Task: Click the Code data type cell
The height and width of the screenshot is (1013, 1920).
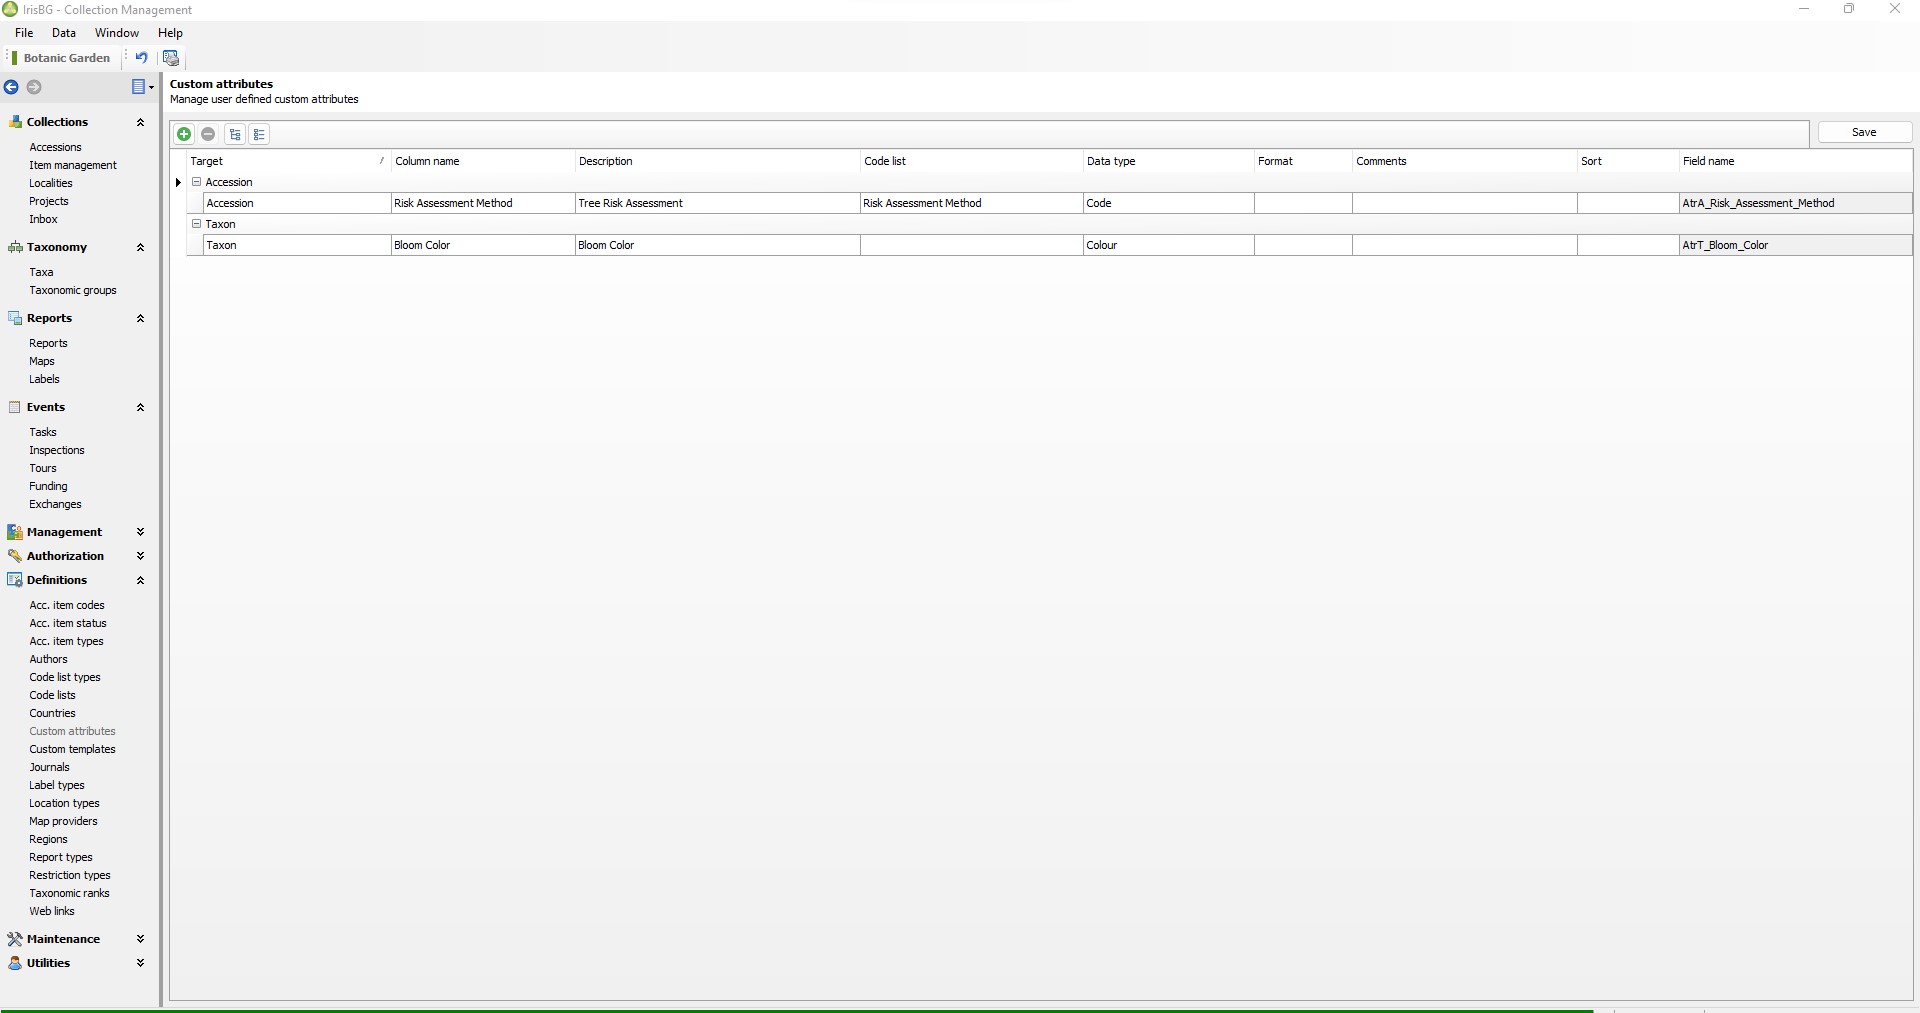Action: click(x=1168, y=203)
